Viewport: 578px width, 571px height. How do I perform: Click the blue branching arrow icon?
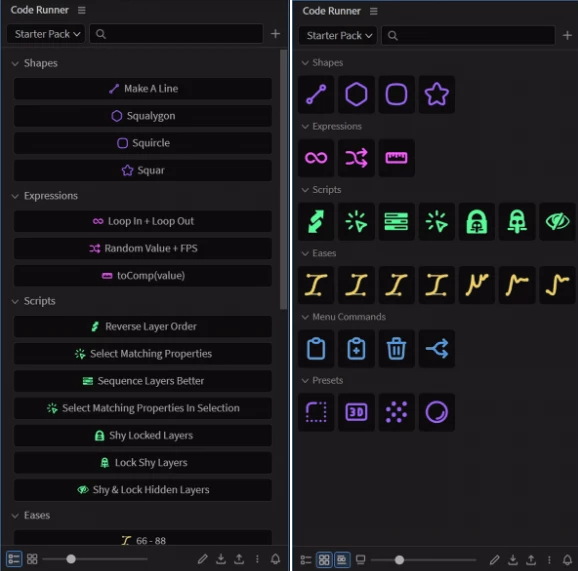tap(436, 349)
